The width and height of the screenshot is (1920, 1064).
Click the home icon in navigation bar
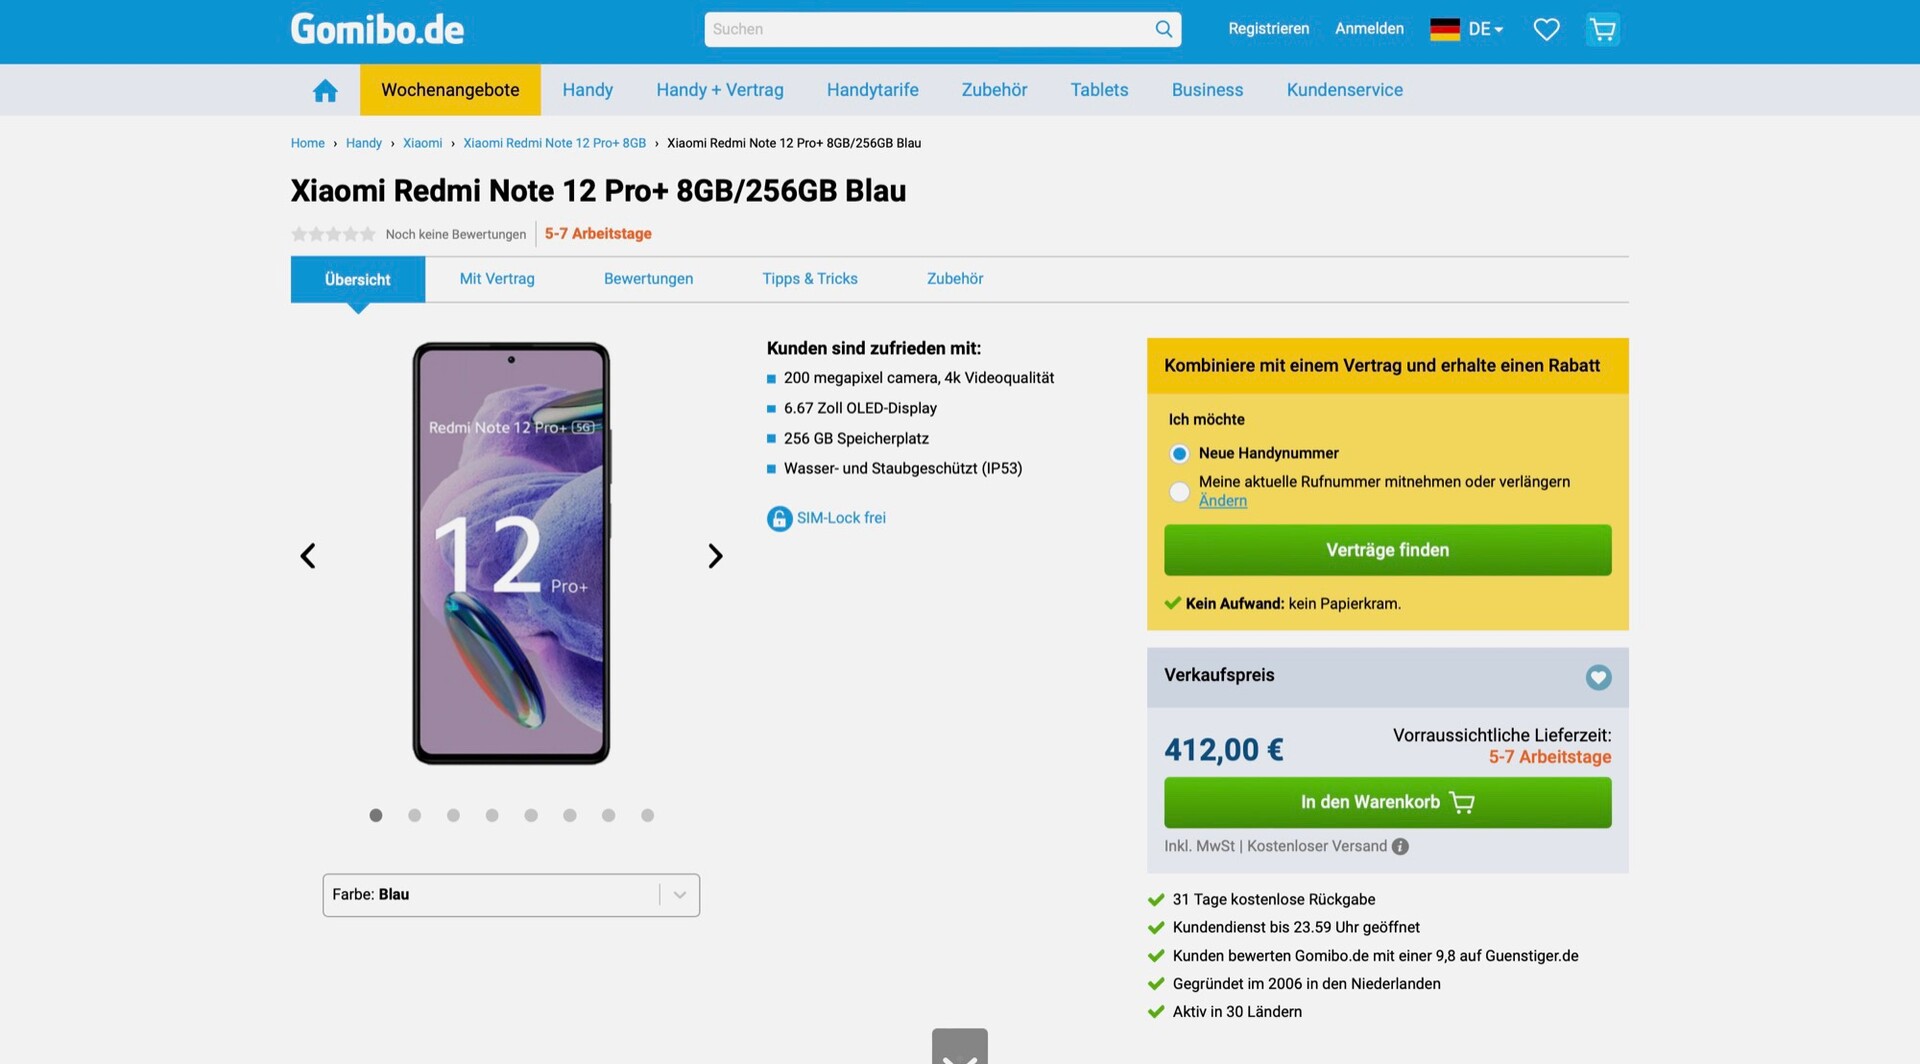[x=325, y=91]
